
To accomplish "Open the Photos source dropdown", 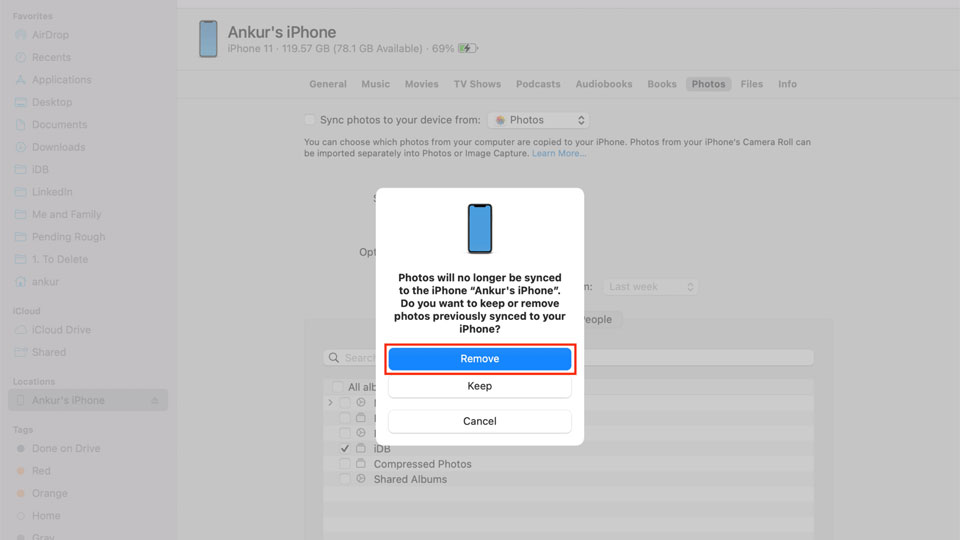I will 539,120.
